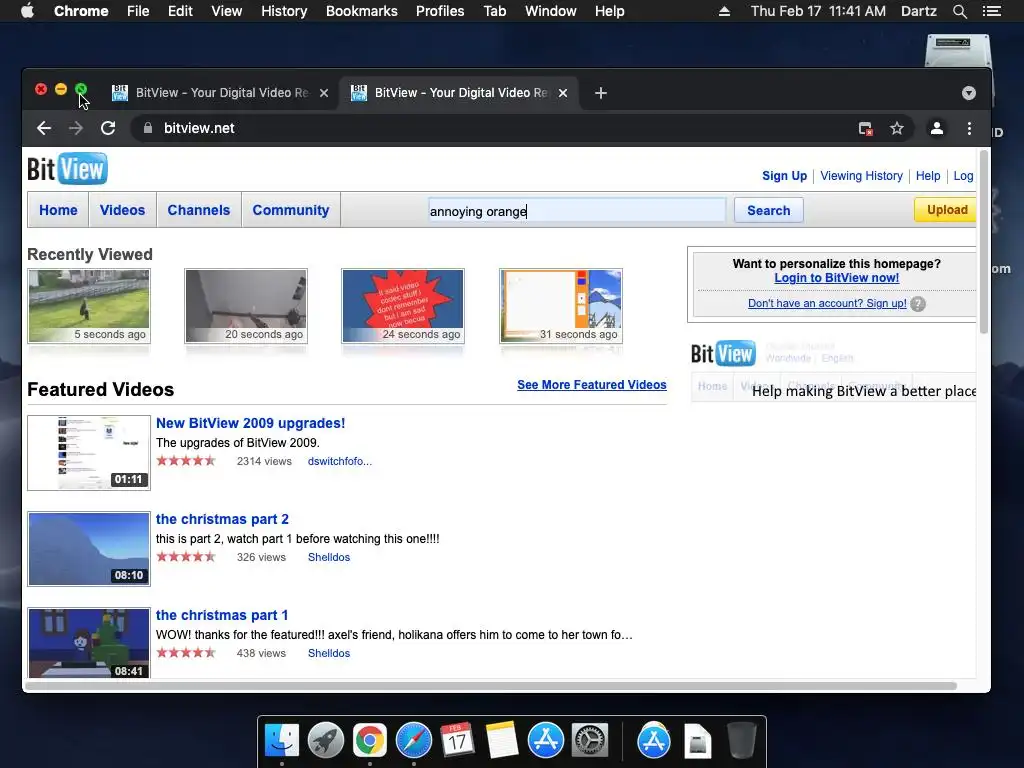This screenshot has width=1024, height=768.
Task: Open Launchpad from the Dock
Action: tap(326, 741)
